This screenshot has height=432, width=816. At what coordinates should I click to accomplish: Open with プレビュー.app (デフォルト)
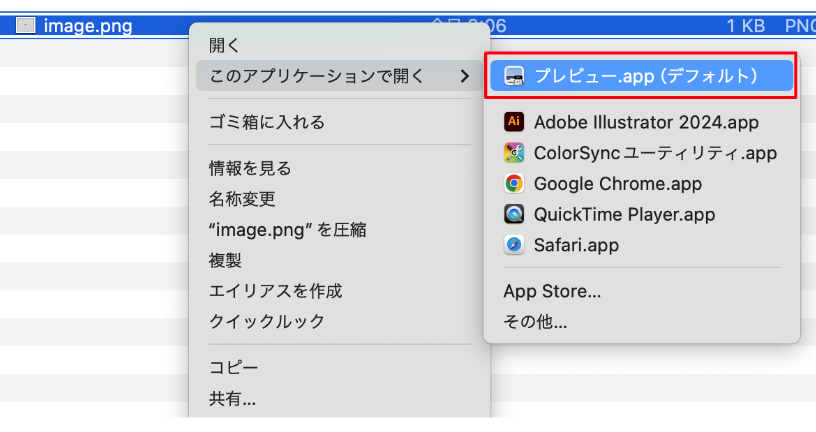pyautogui.click(x=641, y=76)
